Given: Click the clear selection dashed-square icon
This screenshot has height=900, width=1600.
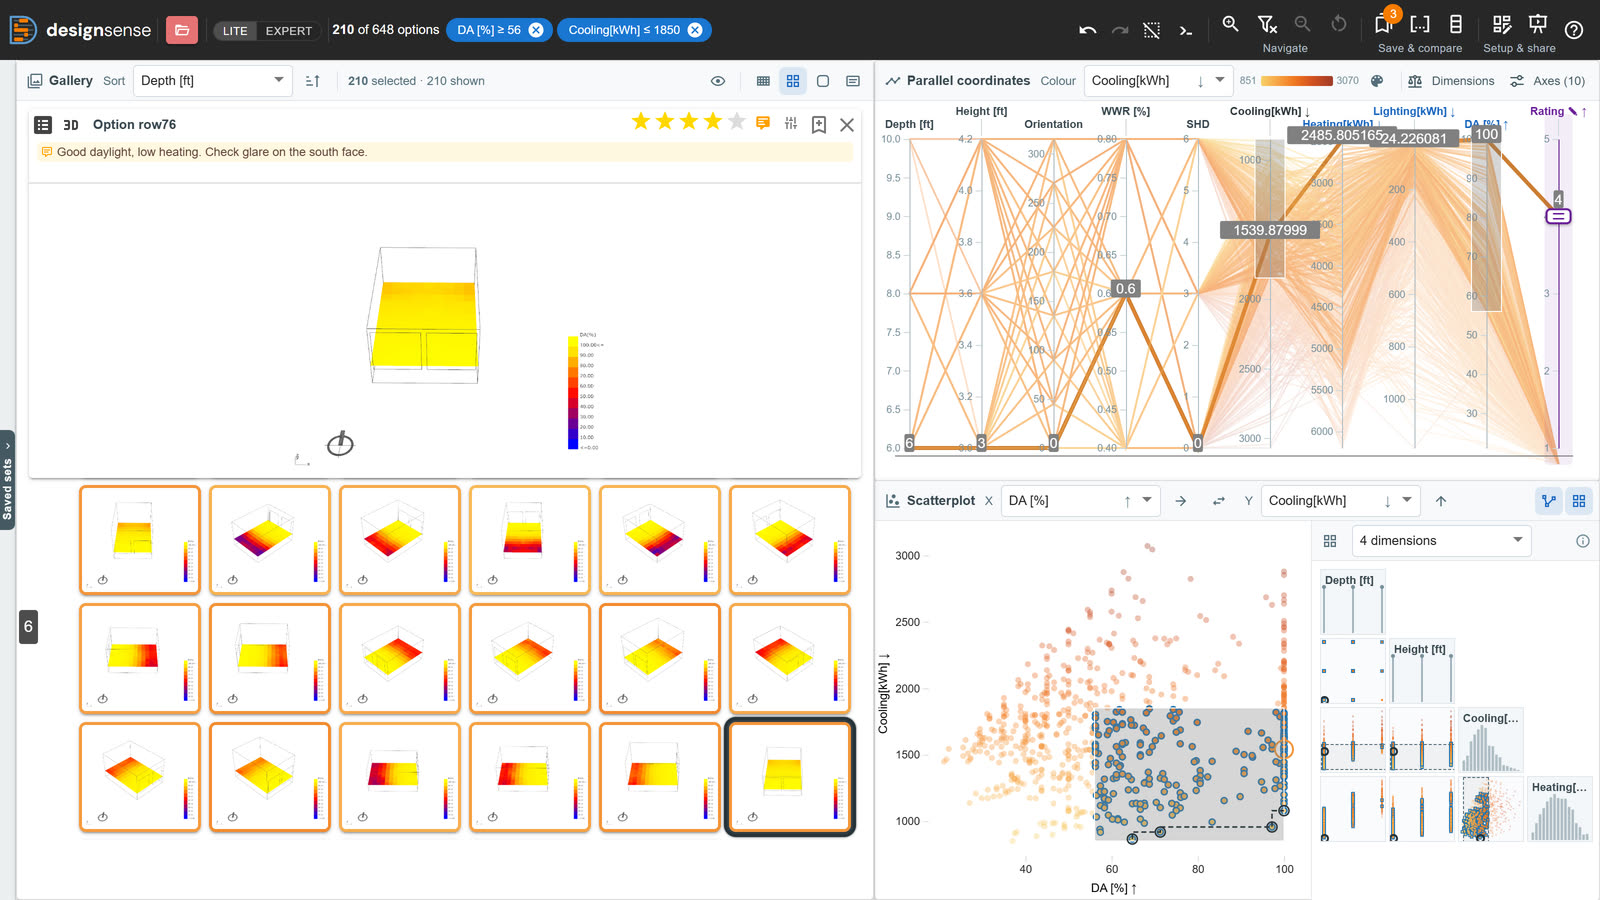Looking at the screenshot, I should coord(1152,30).
